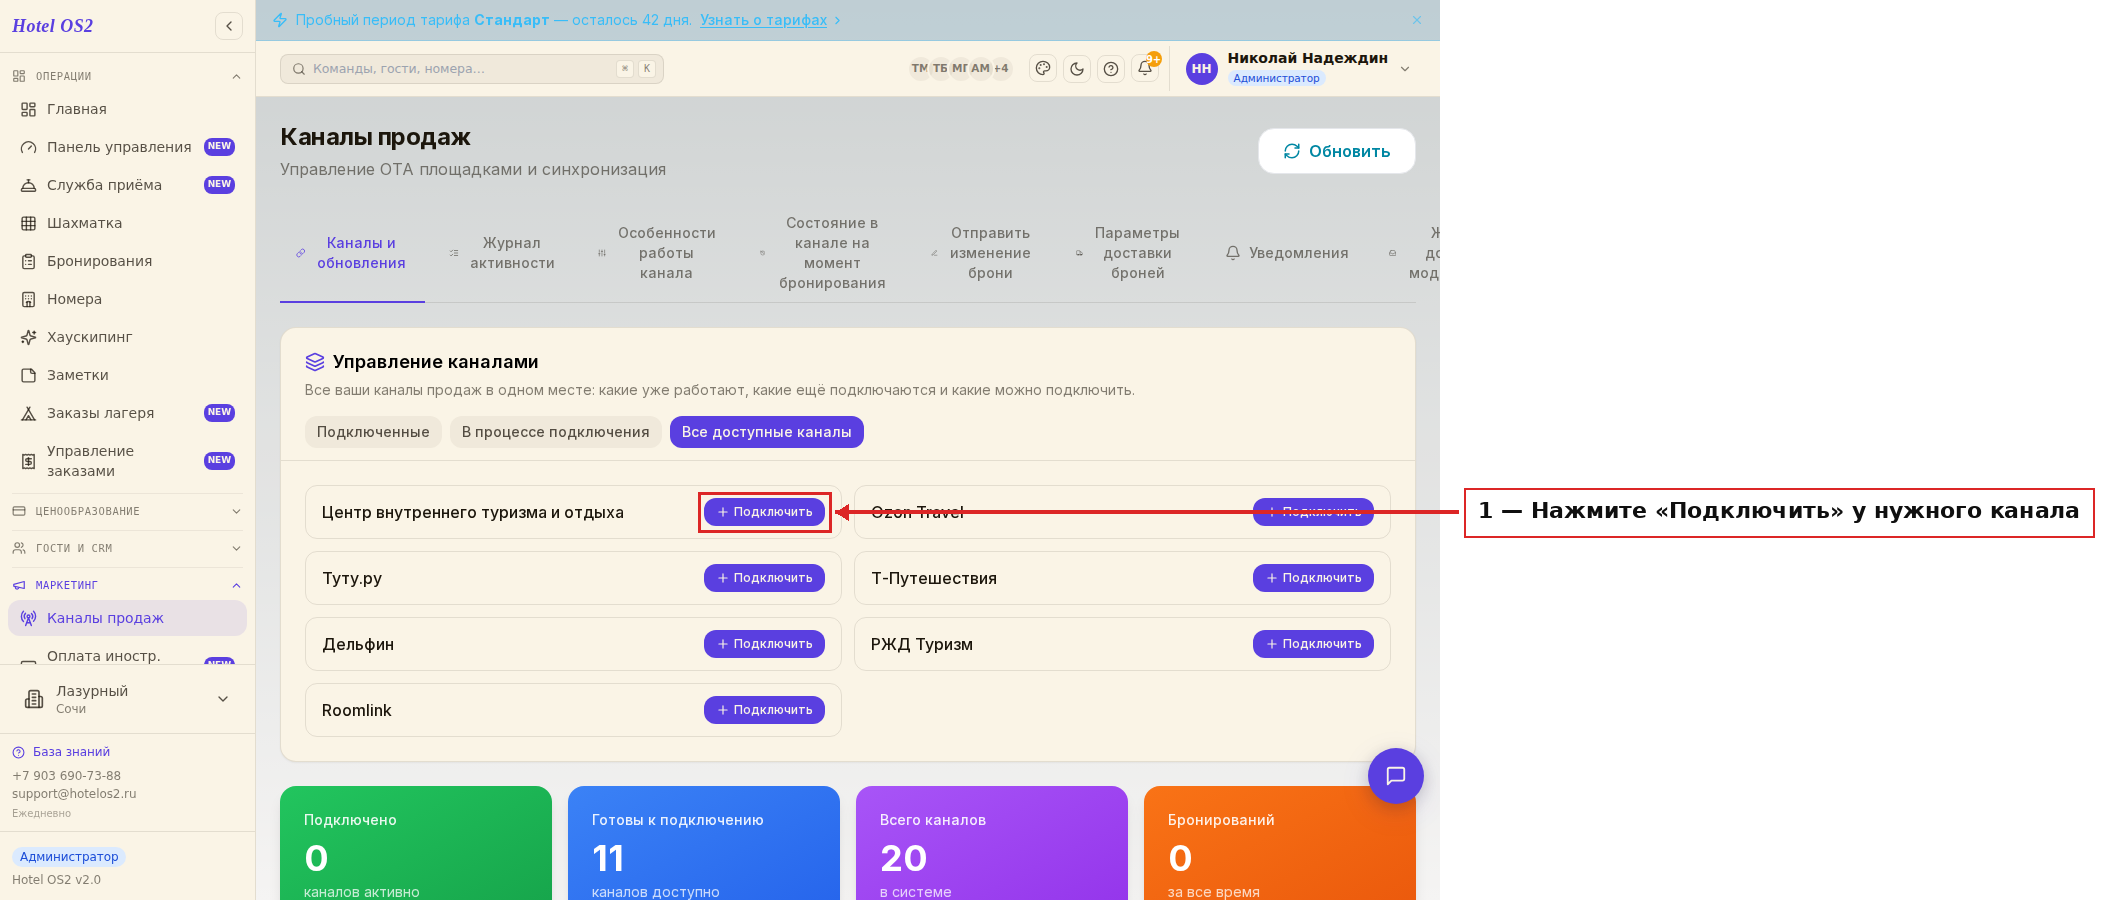Filter by В процессе подключения
2118x900 pixels.
coord(556,432)
